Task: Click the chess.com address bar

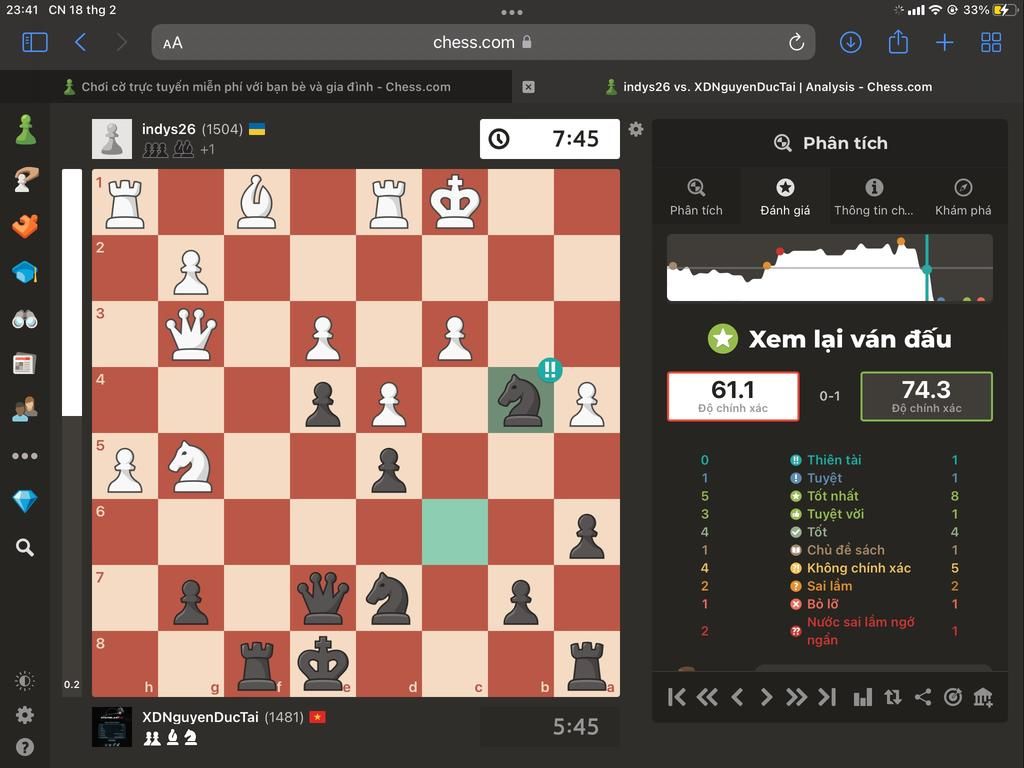Action: (483, 42)
